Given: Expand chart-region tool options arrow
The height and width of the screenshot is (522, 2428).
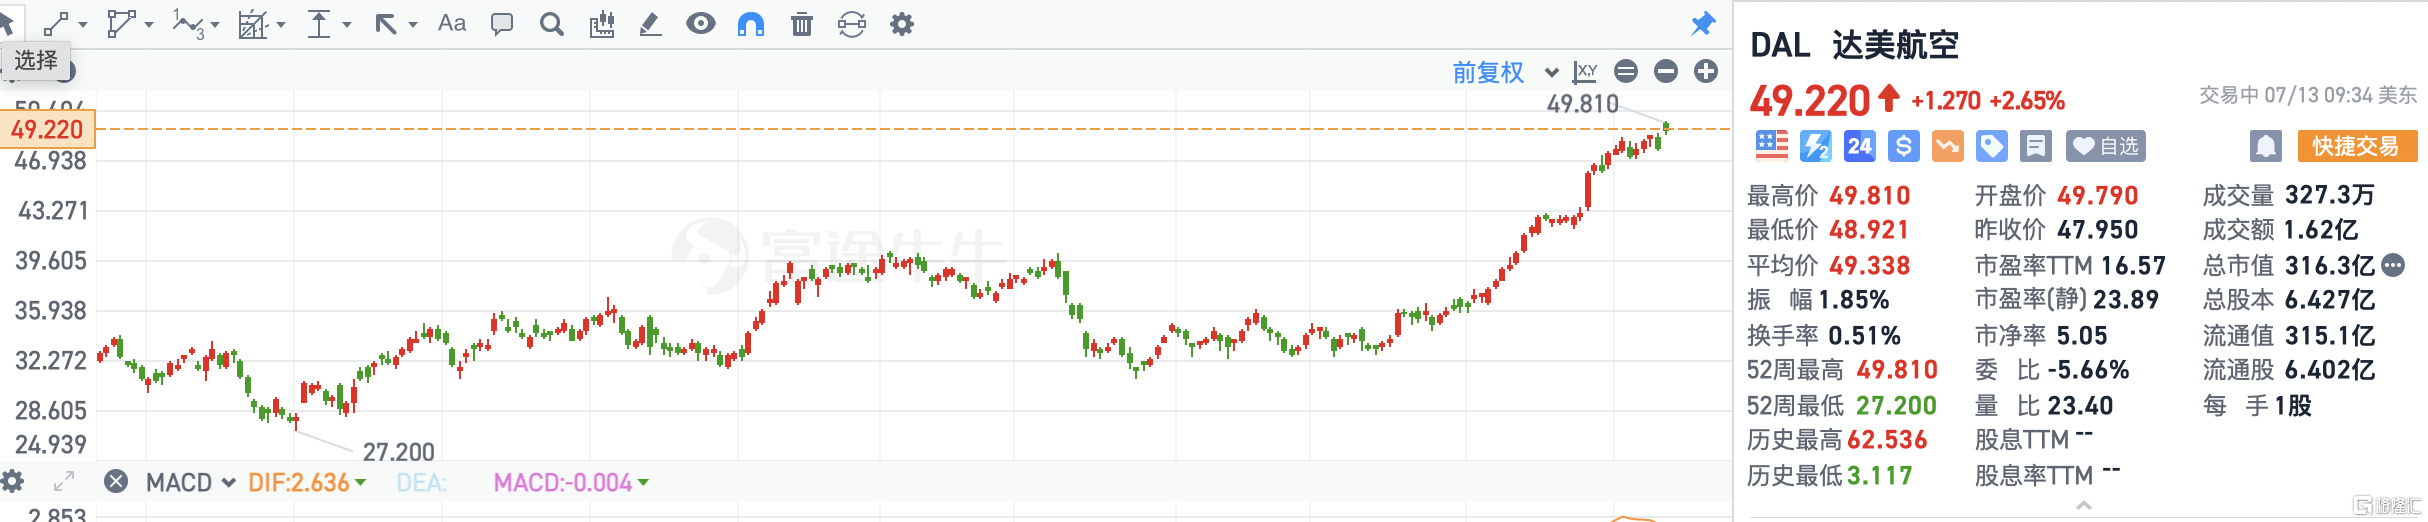Looking at the screenshot, I should click(x=281, y=25).
